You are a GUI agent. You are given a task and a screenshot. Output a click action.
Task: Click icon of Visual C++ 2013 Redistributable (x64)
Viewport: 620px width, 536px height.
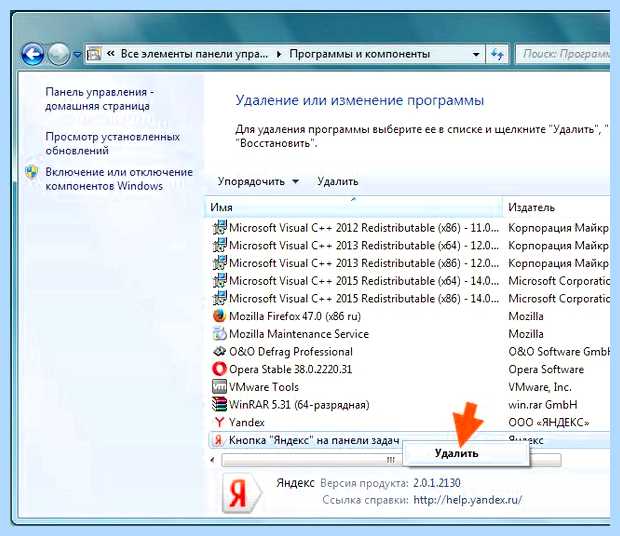click(x=219, y=245)
